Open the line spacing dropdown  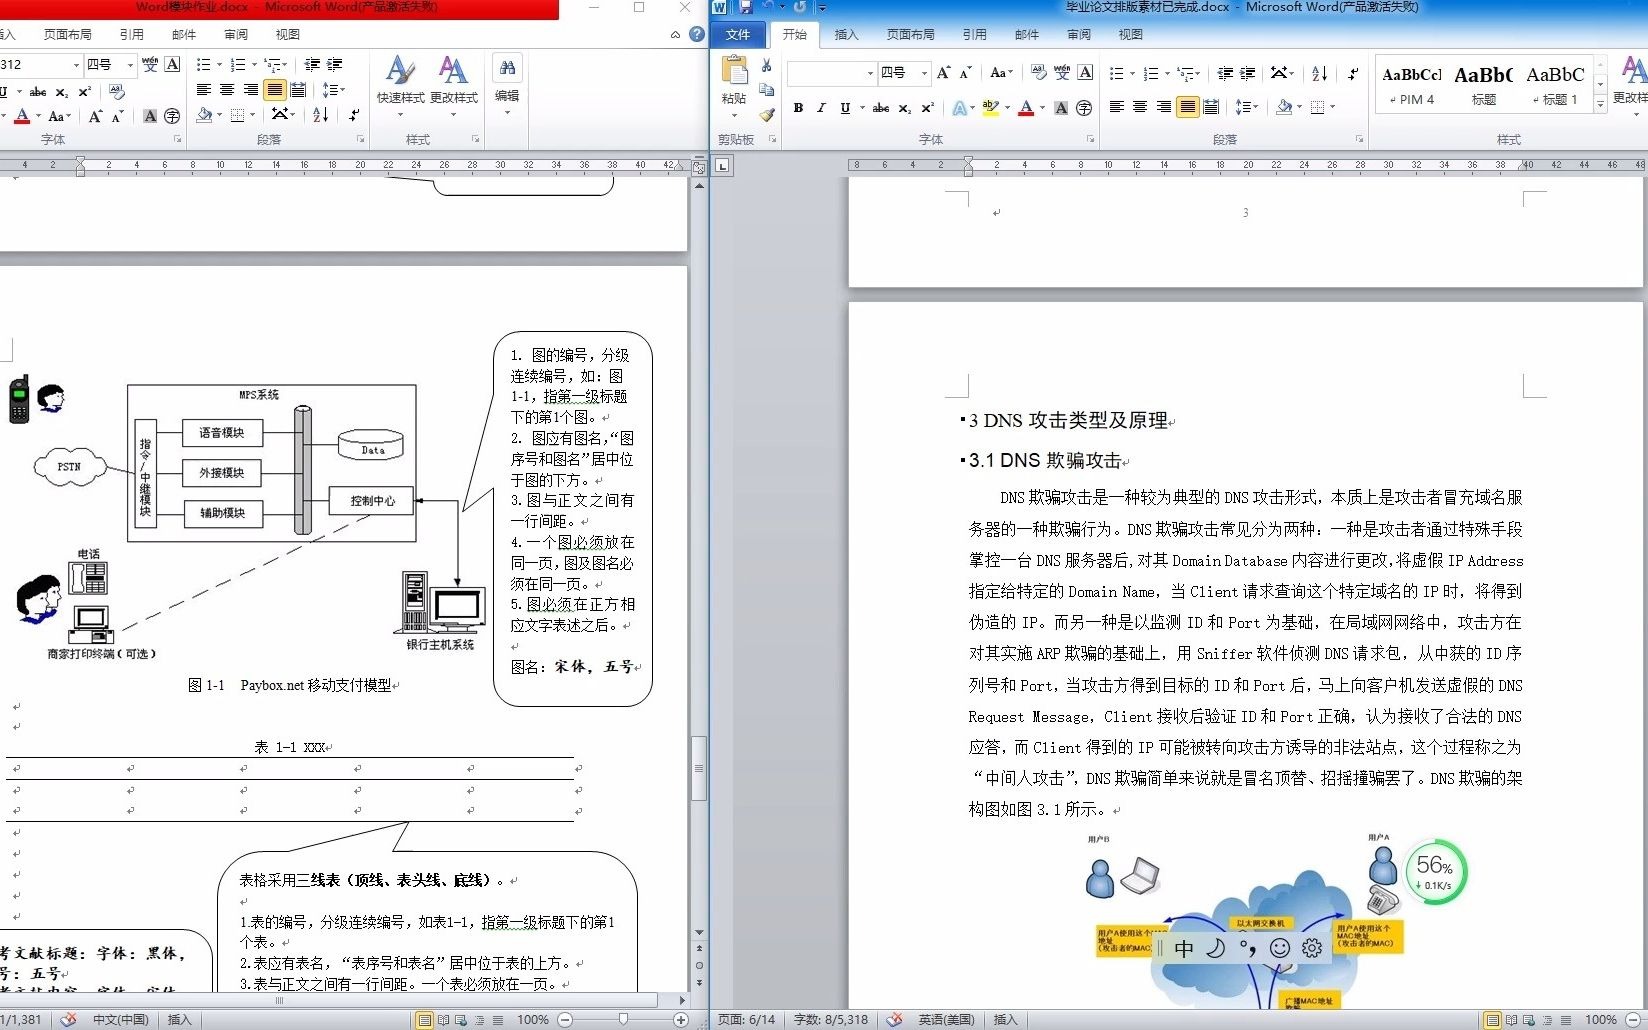tap(1248, 107)
